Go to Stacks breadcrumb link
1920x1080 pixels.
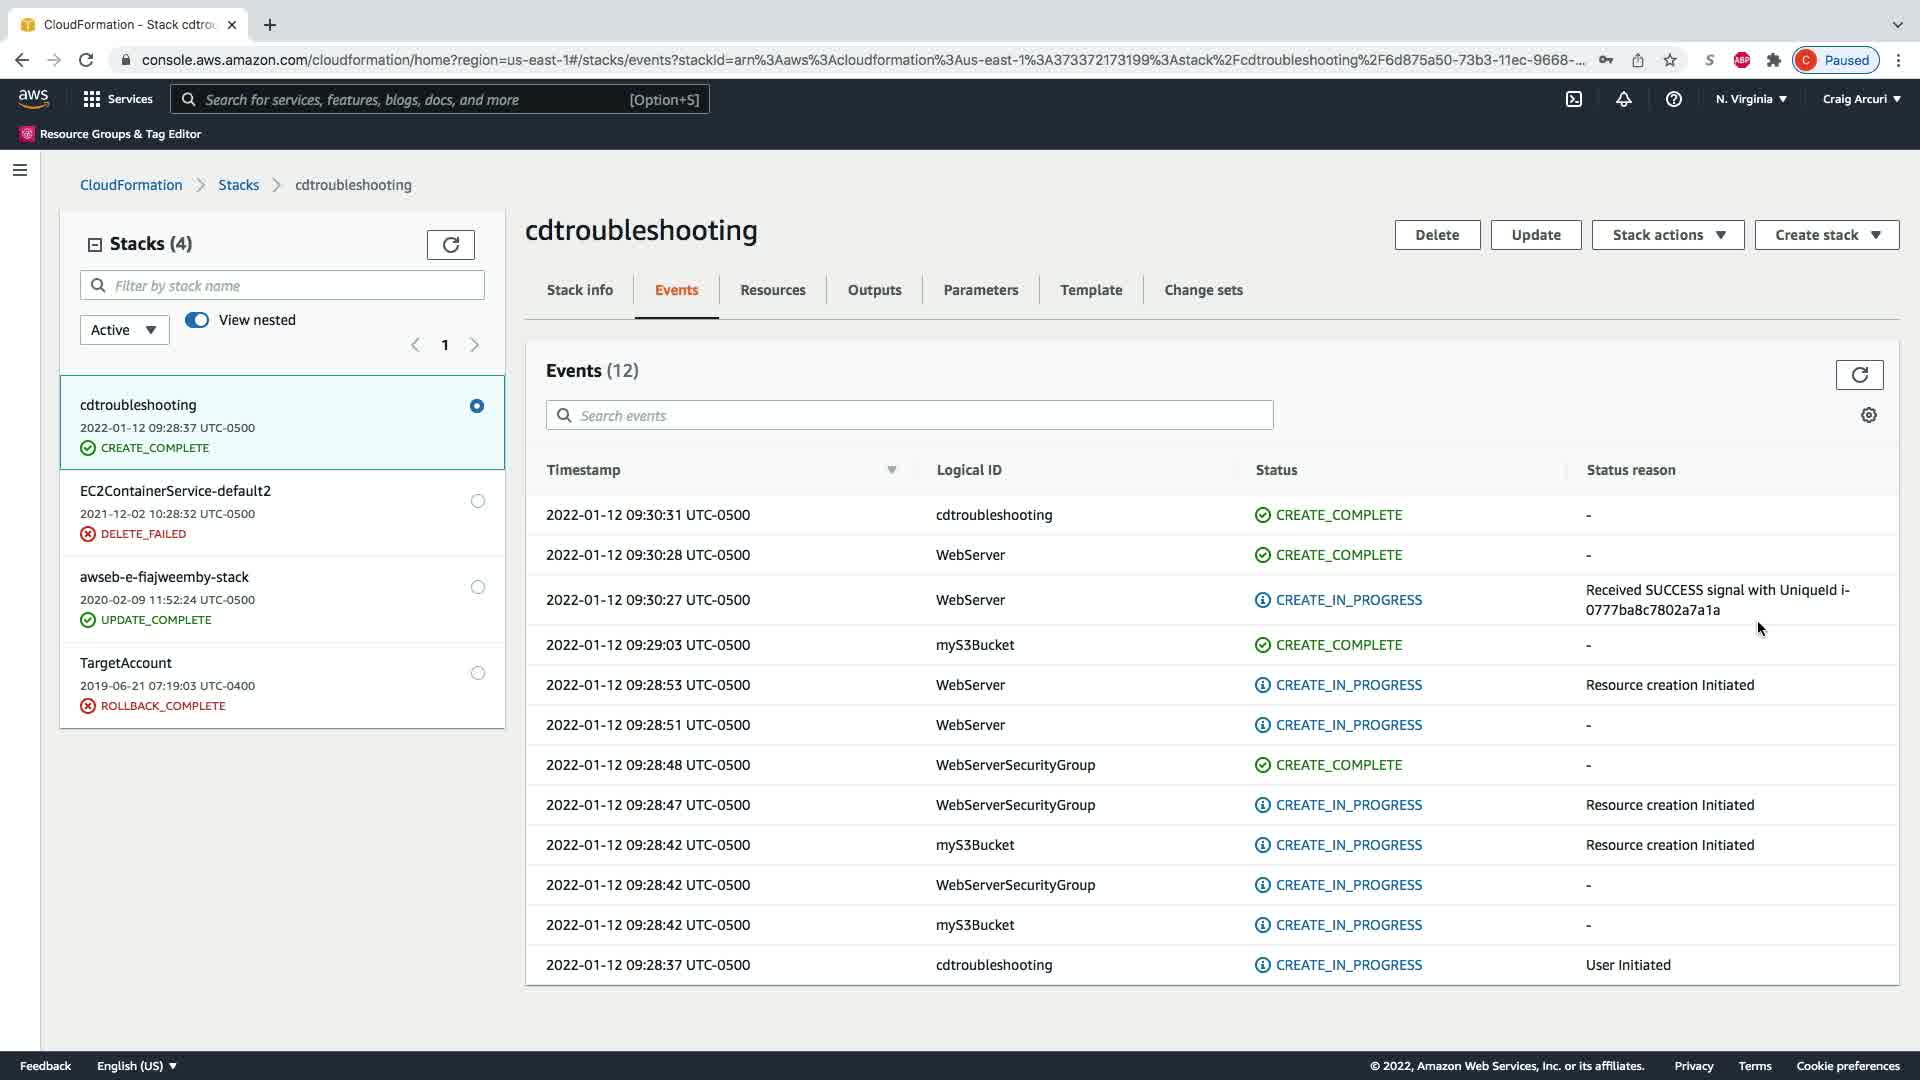[x=238, y=185]
